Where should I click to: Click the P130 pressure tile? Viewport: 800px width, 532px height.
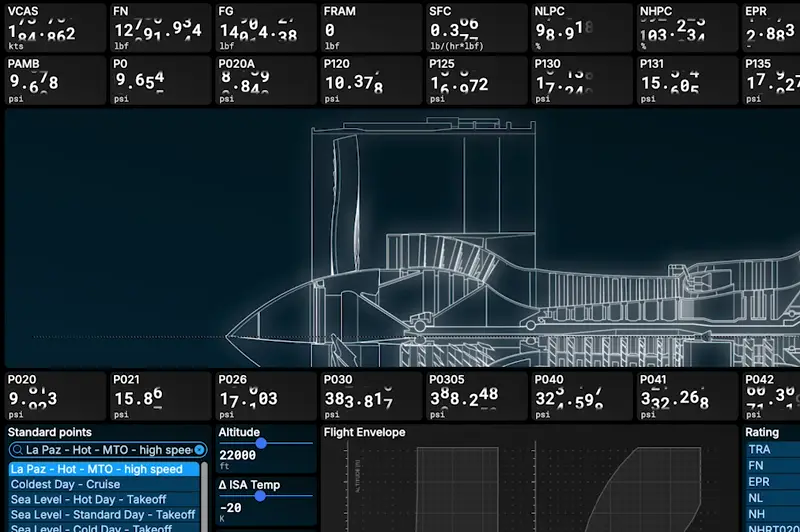point(582,81)
